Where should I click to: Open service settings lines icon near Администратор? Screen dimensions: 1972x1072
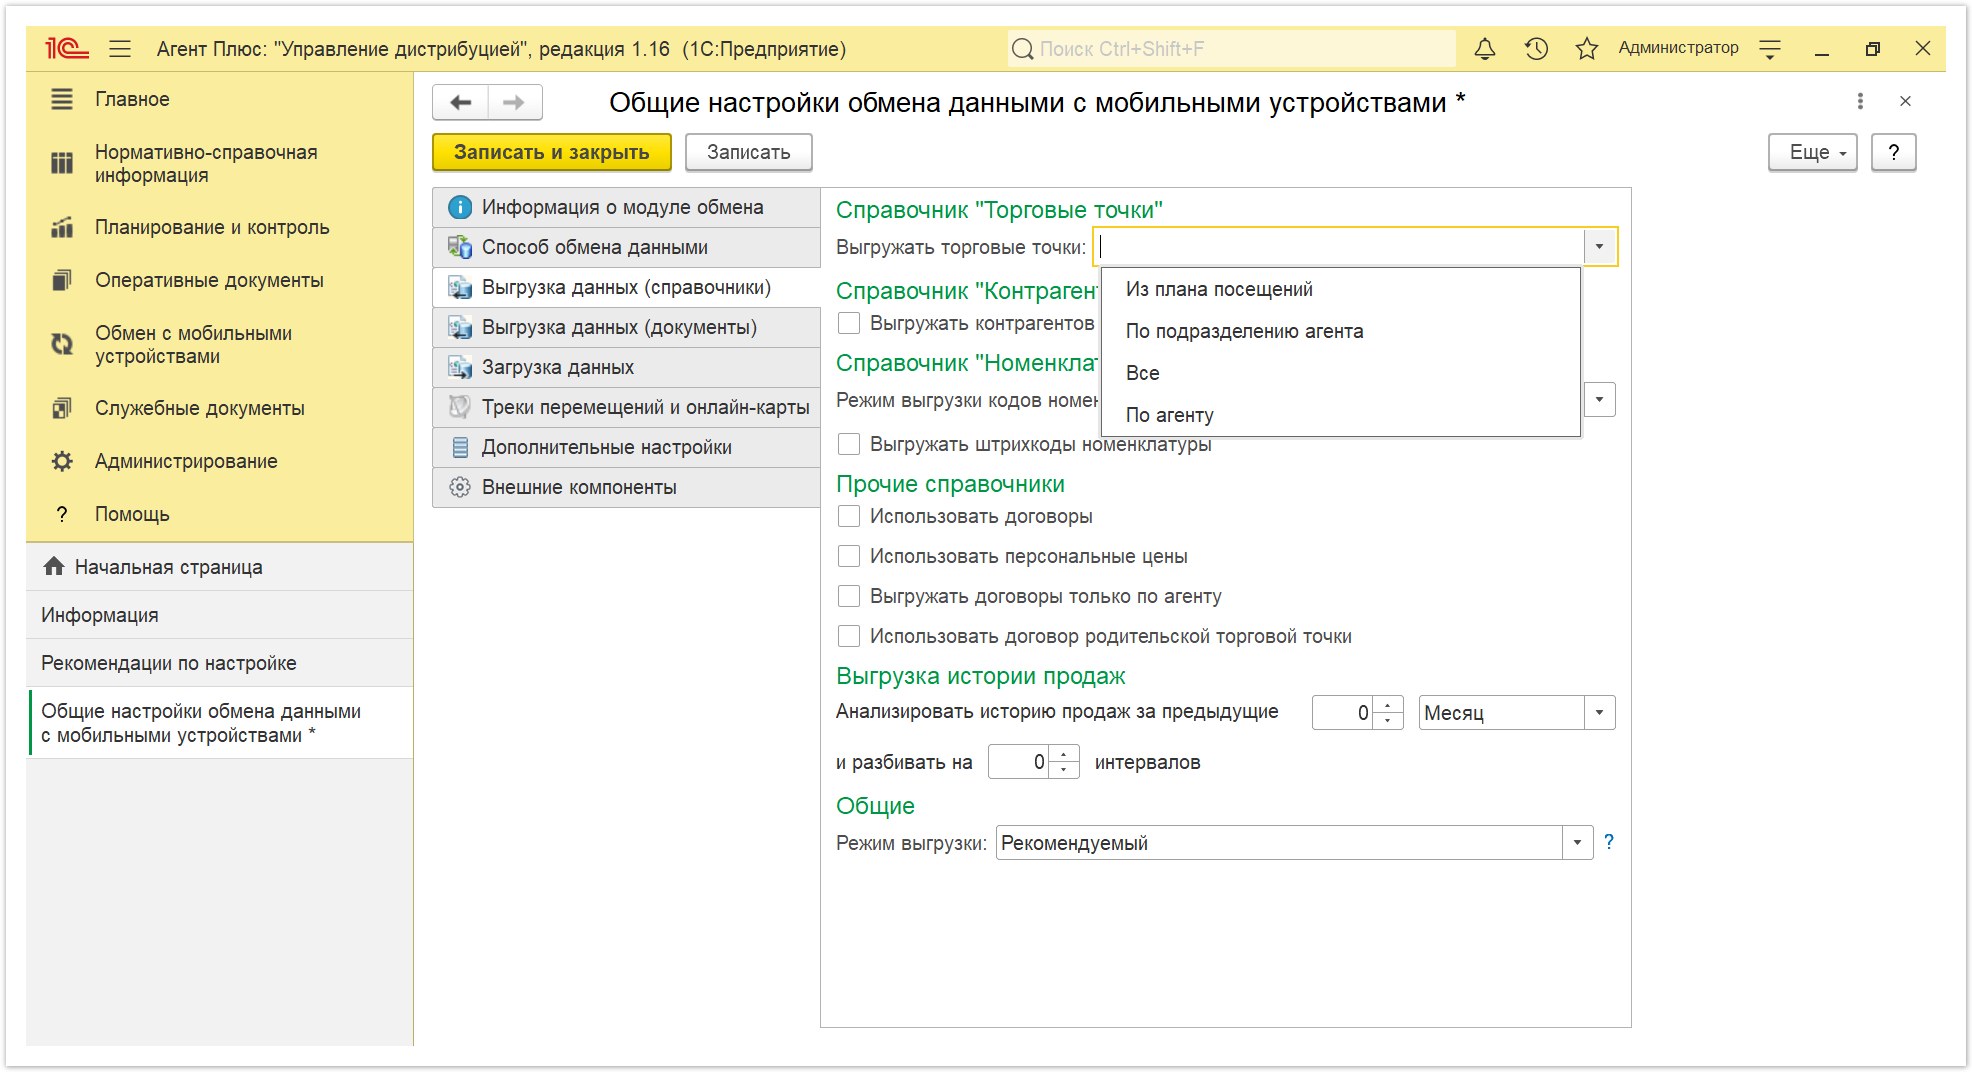(x=1770, y=48)
